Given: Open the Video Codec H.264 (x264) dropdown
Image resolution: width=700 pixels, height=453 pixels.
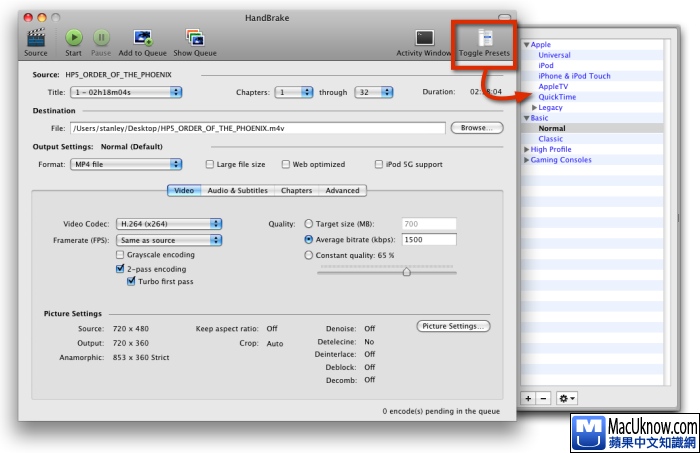Looking at the screenshot, I should [x=169, y=224].
